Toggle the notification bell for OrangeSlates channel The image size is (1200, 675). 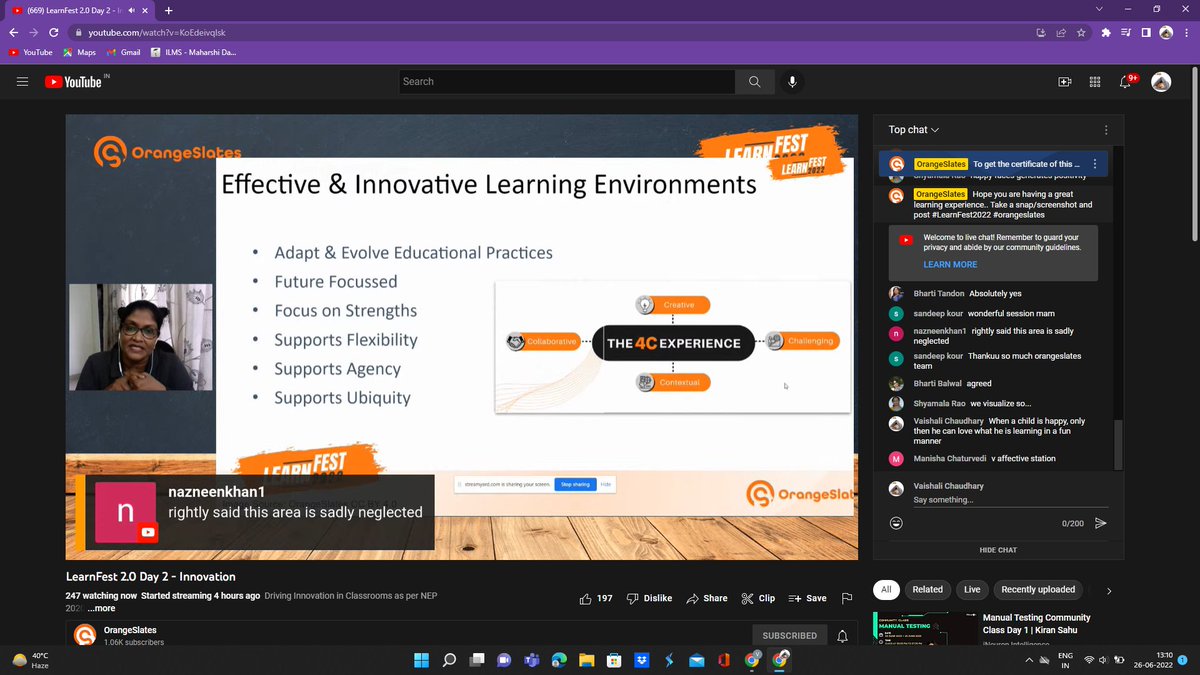click(841, 634)
